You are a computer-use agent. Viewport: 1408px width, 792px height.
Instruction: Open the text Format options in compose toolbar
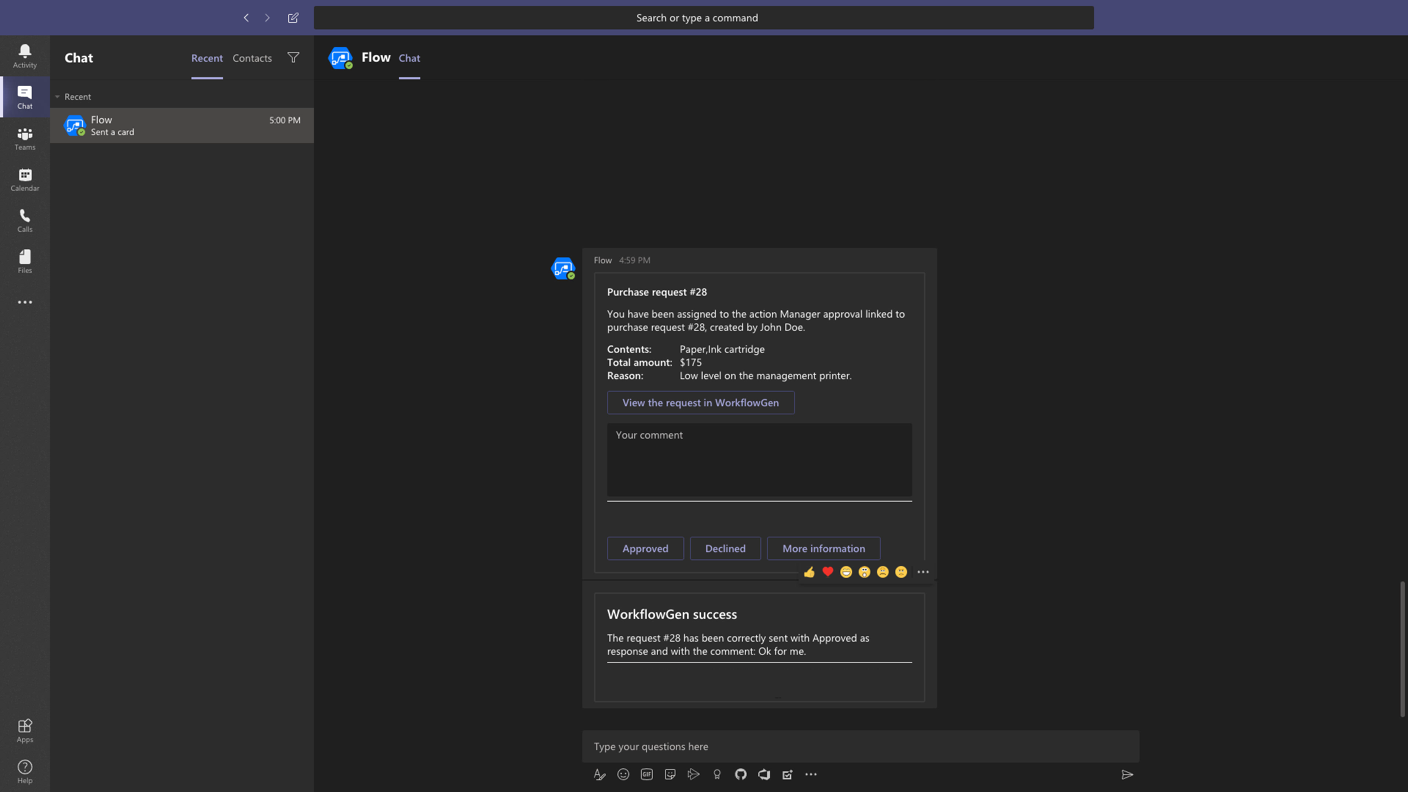599,774
